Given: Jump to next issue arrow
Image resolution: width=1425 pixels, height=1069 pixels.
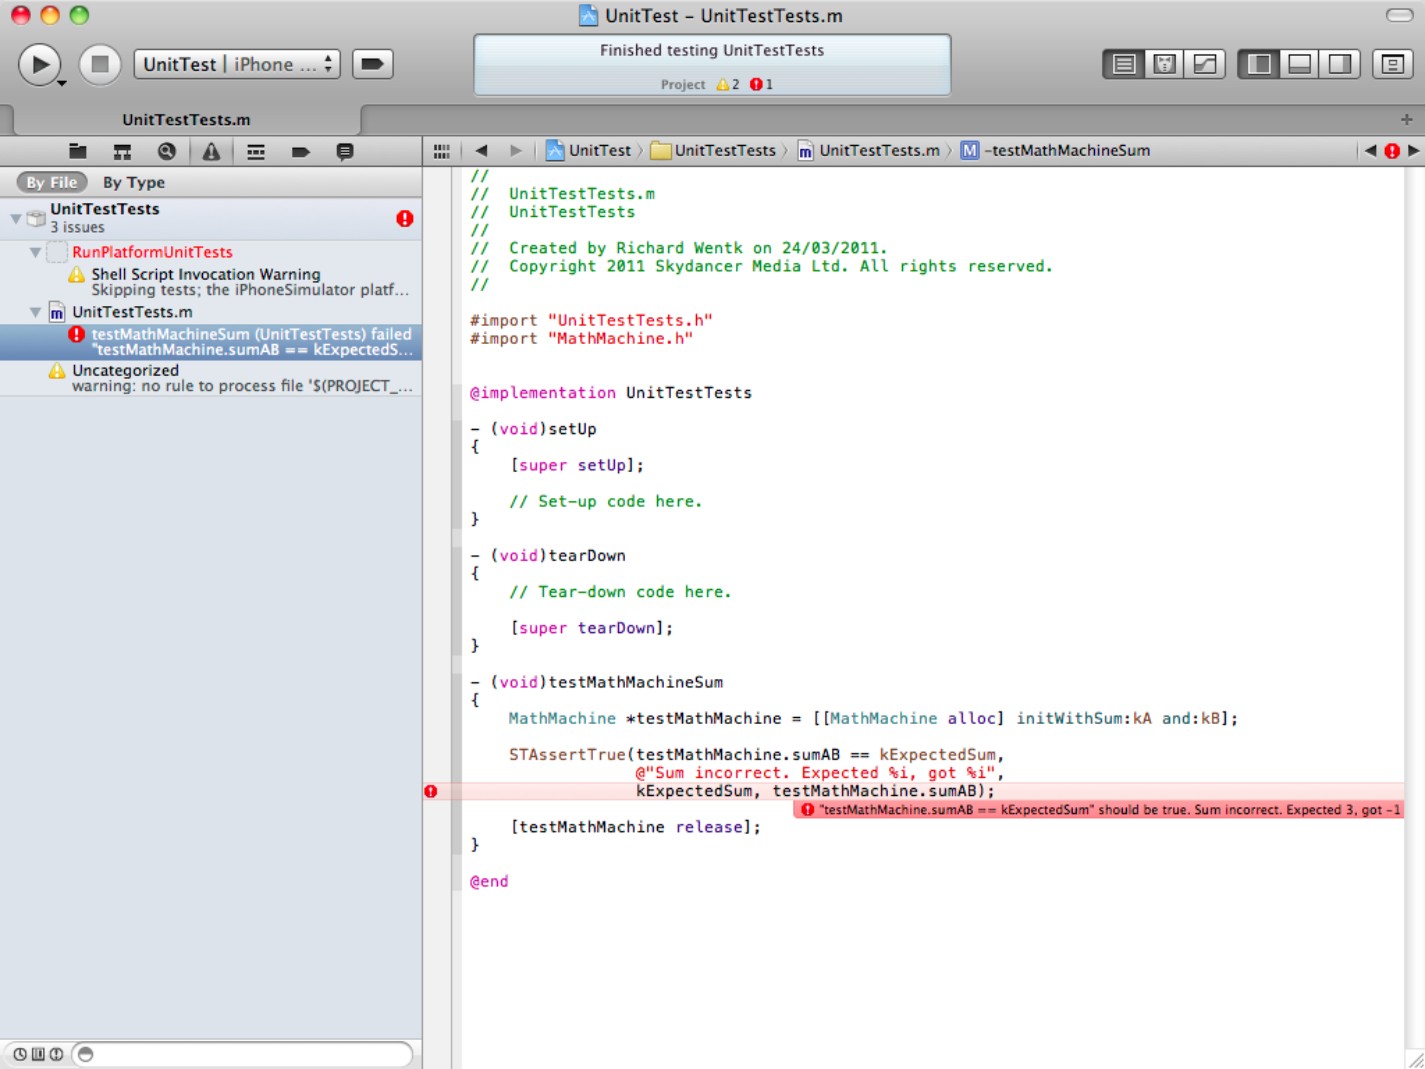Looking at the screenshot, I should pos(1413,151).
